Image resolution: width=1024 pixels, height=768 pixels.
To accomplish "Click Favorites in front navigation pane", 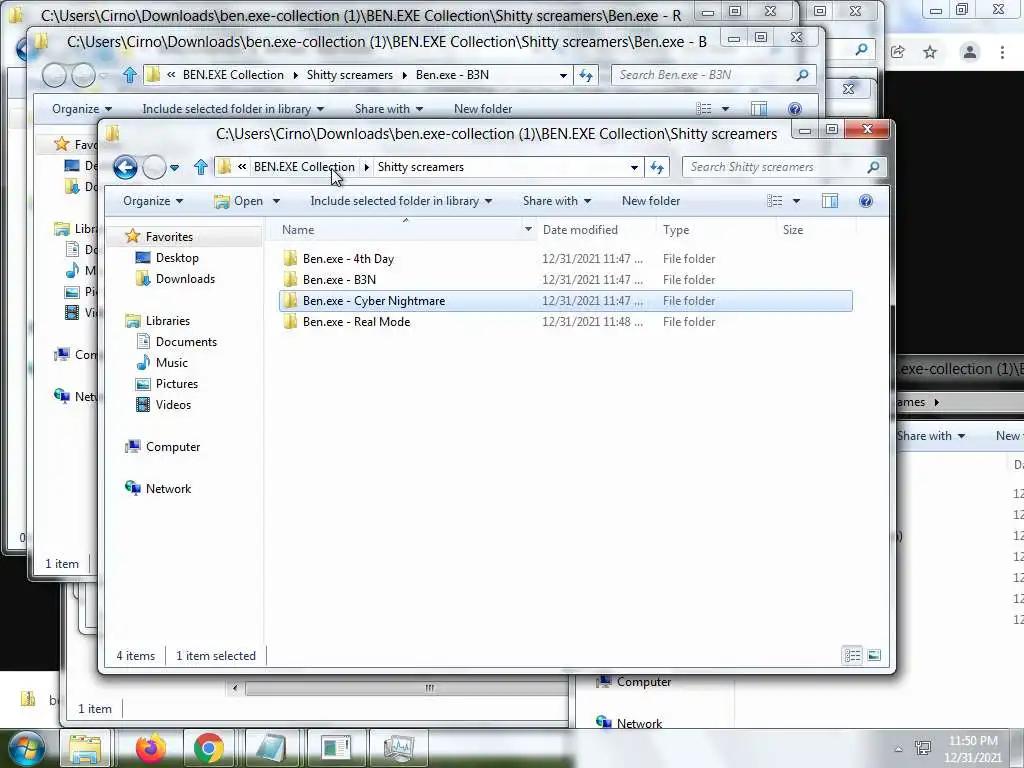I will [x=169, y=236].
